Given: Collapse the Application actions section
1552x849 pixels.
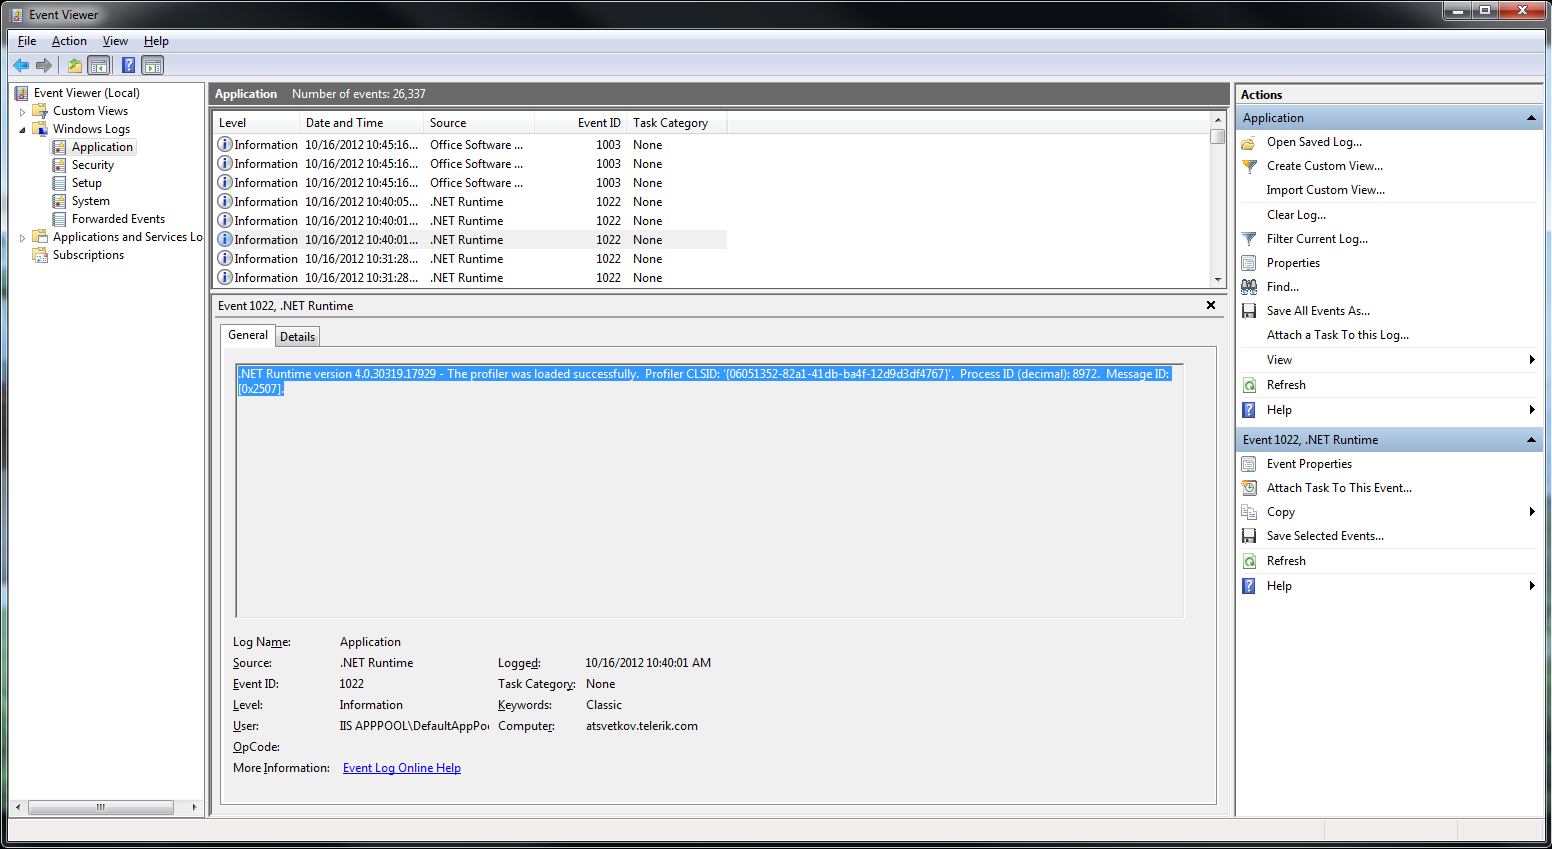Looking at the screenshot, I should [x=1531, y=118].
